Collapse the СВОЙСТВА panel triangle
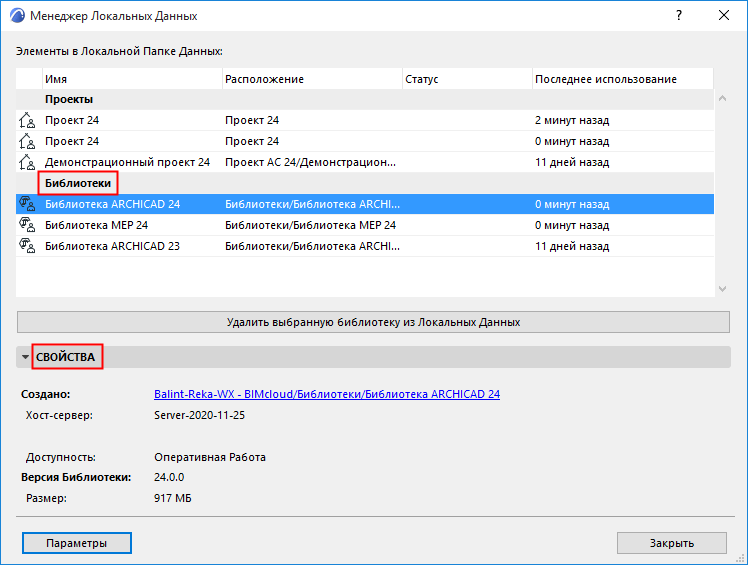 (25, 357)
